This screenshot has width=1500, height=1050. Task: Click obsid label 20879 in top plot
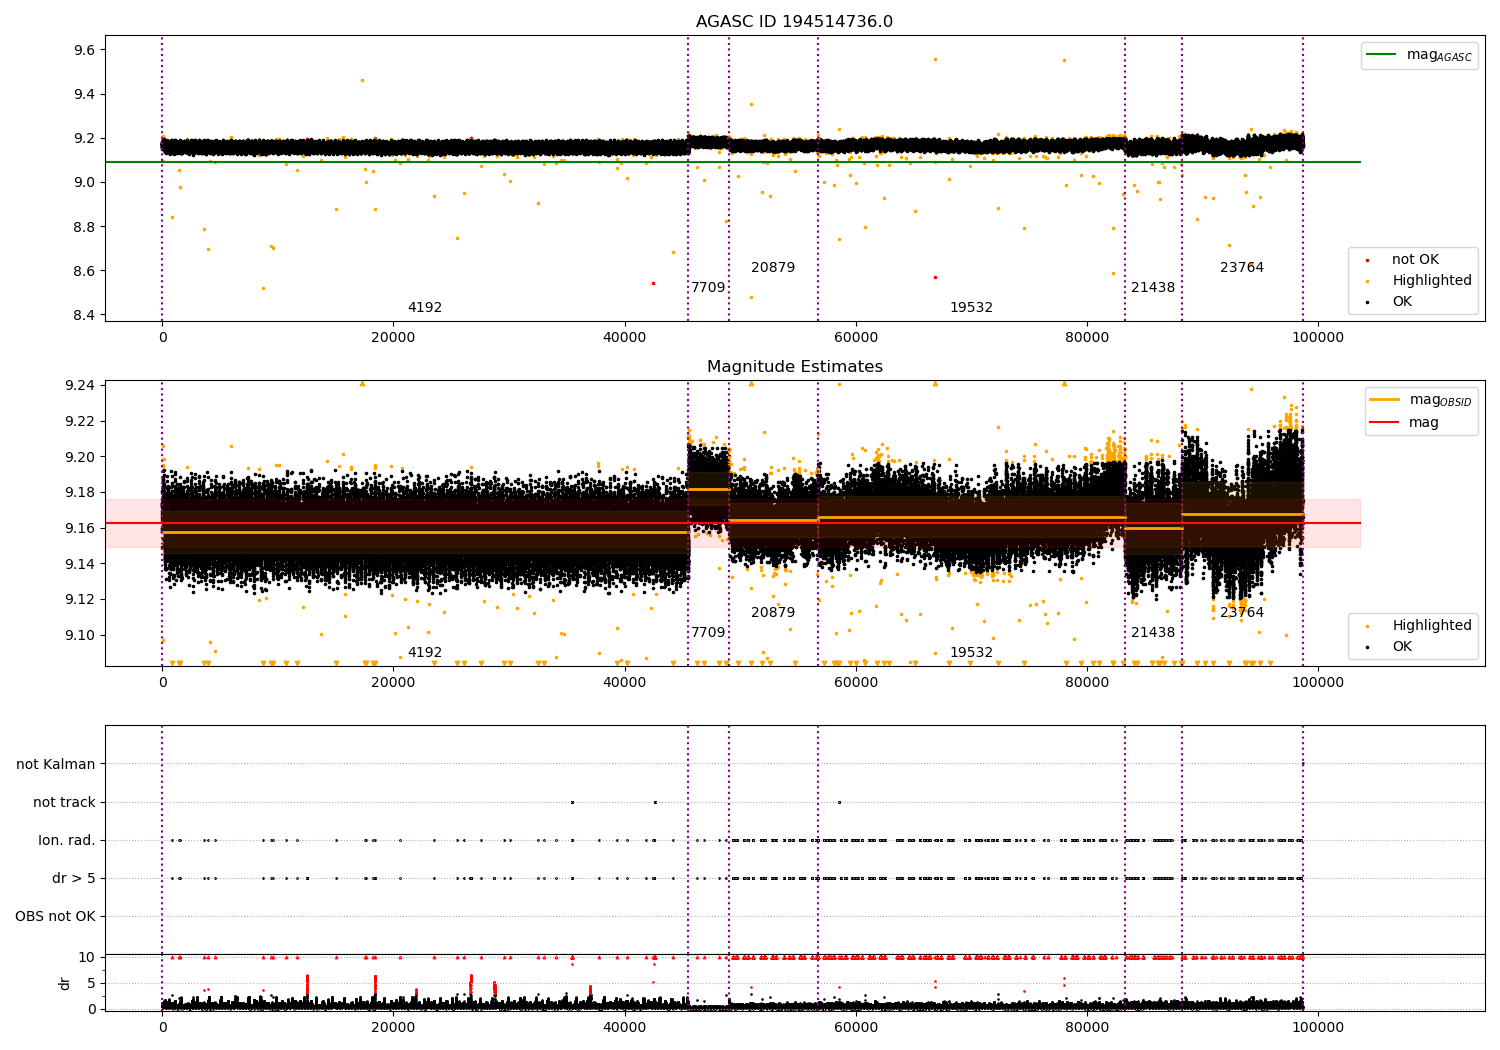773,268
